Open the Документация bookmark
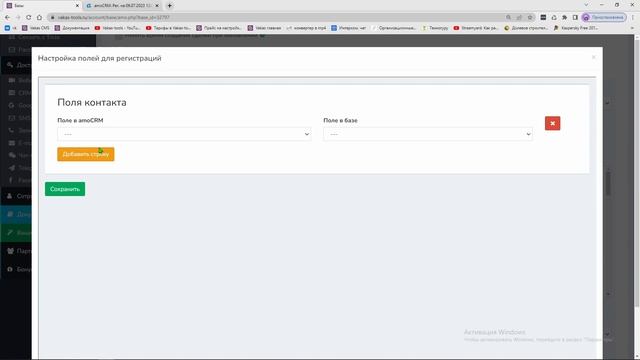 coord(72,28)
